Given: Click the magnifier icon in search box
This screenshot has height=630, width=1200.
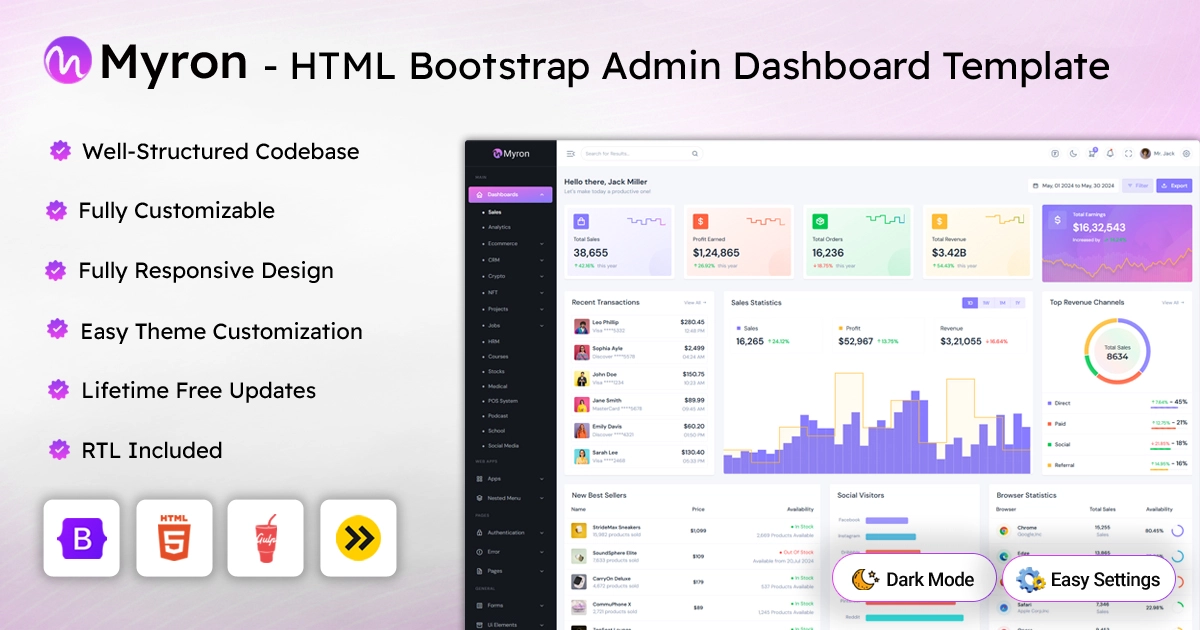Looking at the screenshot, I should pos(693,154).
